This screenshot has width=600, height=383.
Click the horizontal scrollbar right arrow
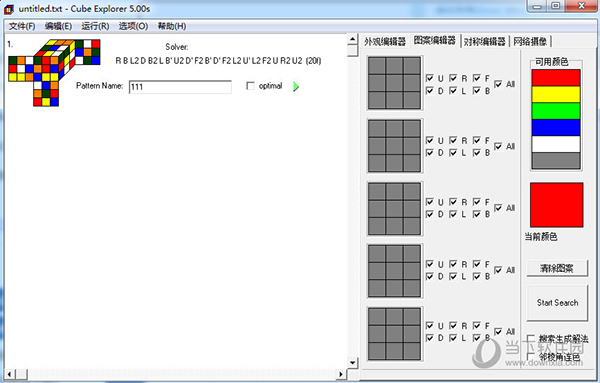pyautogui.click(x=340, y=374)
